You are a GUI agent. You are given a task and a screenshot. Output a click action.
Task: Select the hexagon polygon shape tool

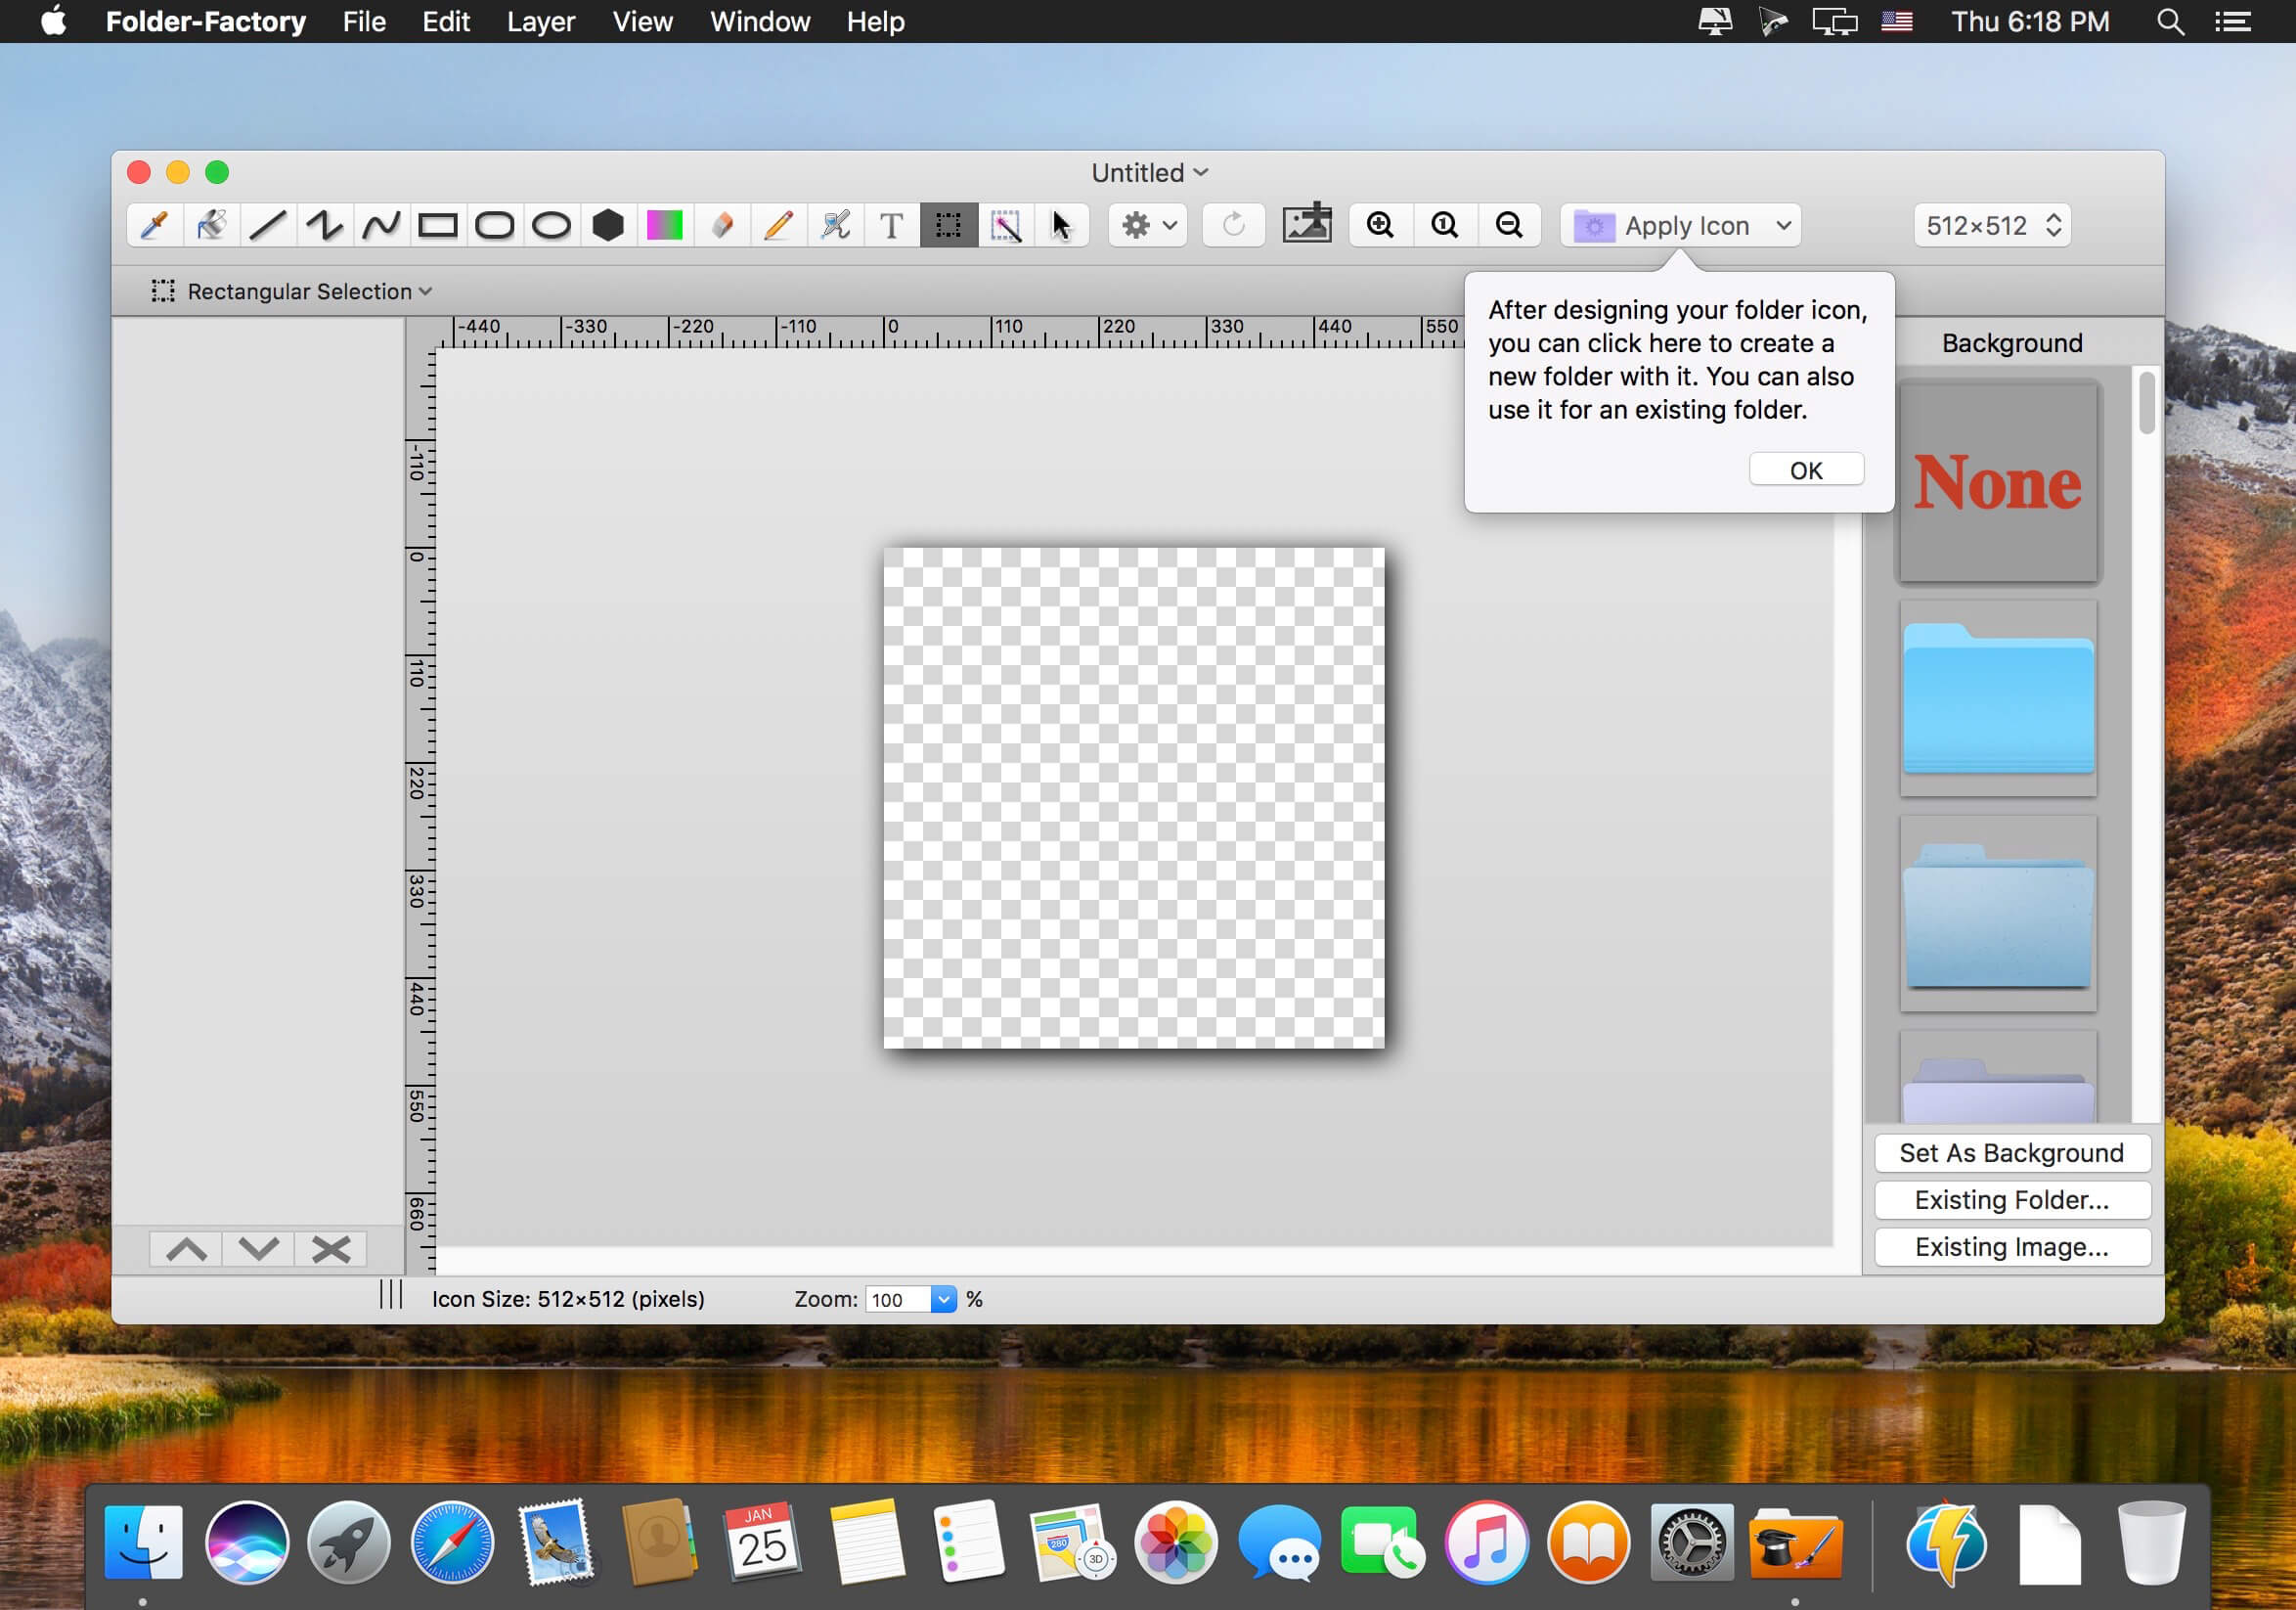point(608,225)
